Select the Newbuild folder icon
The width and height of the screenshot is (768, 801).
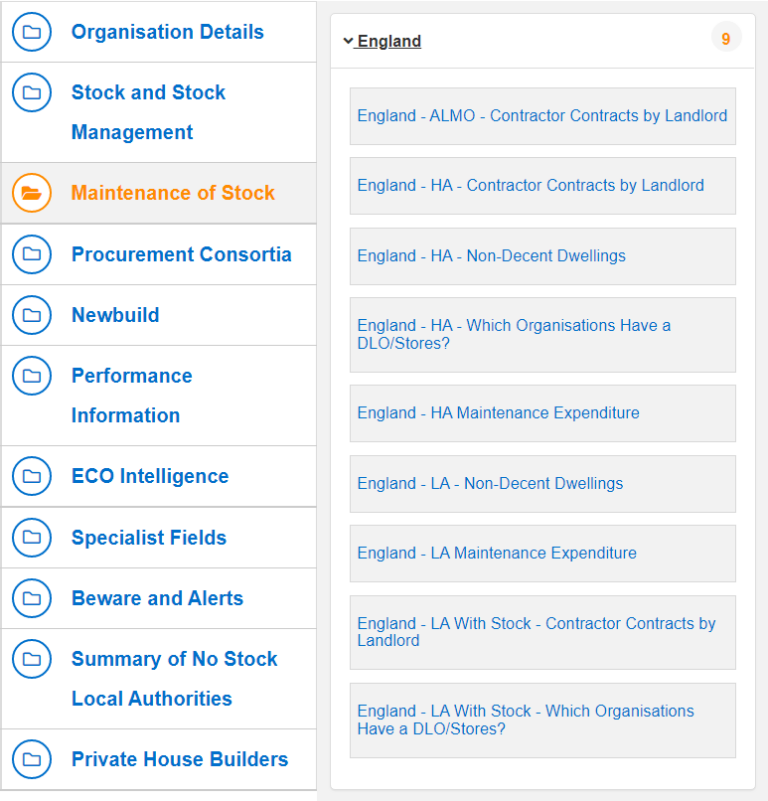32,315
